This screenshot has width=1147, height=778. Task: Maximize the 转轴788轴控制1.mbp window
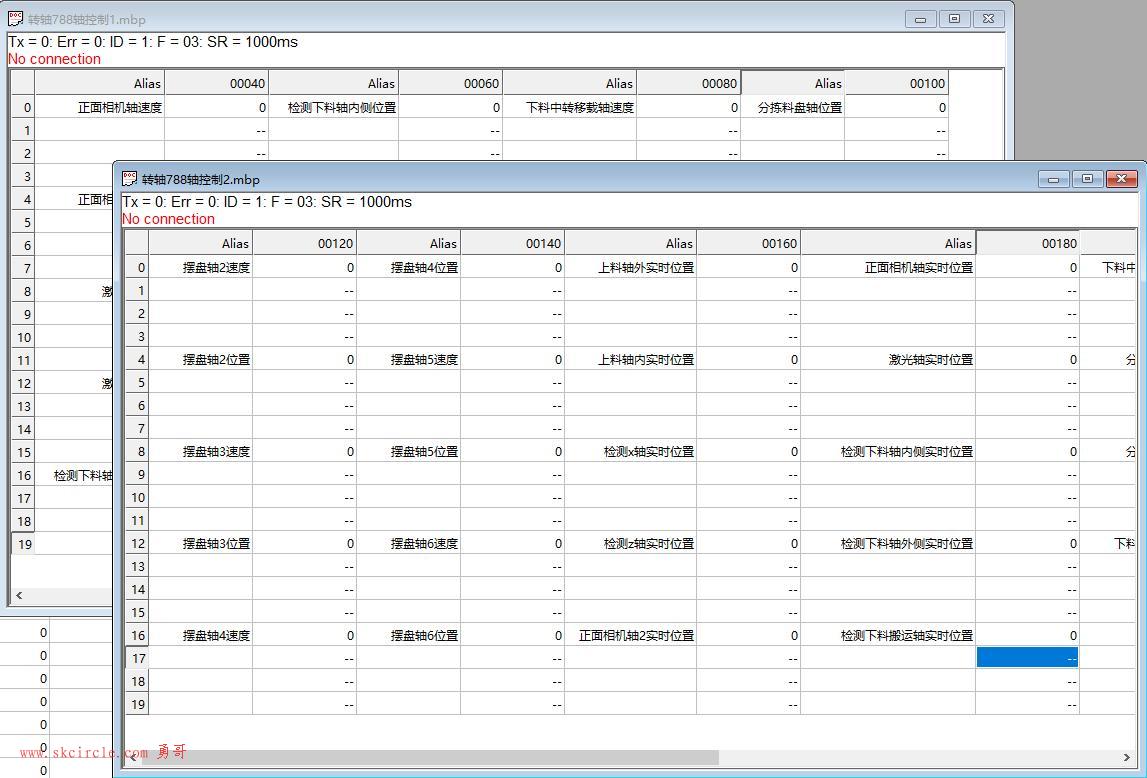point(954,19)
